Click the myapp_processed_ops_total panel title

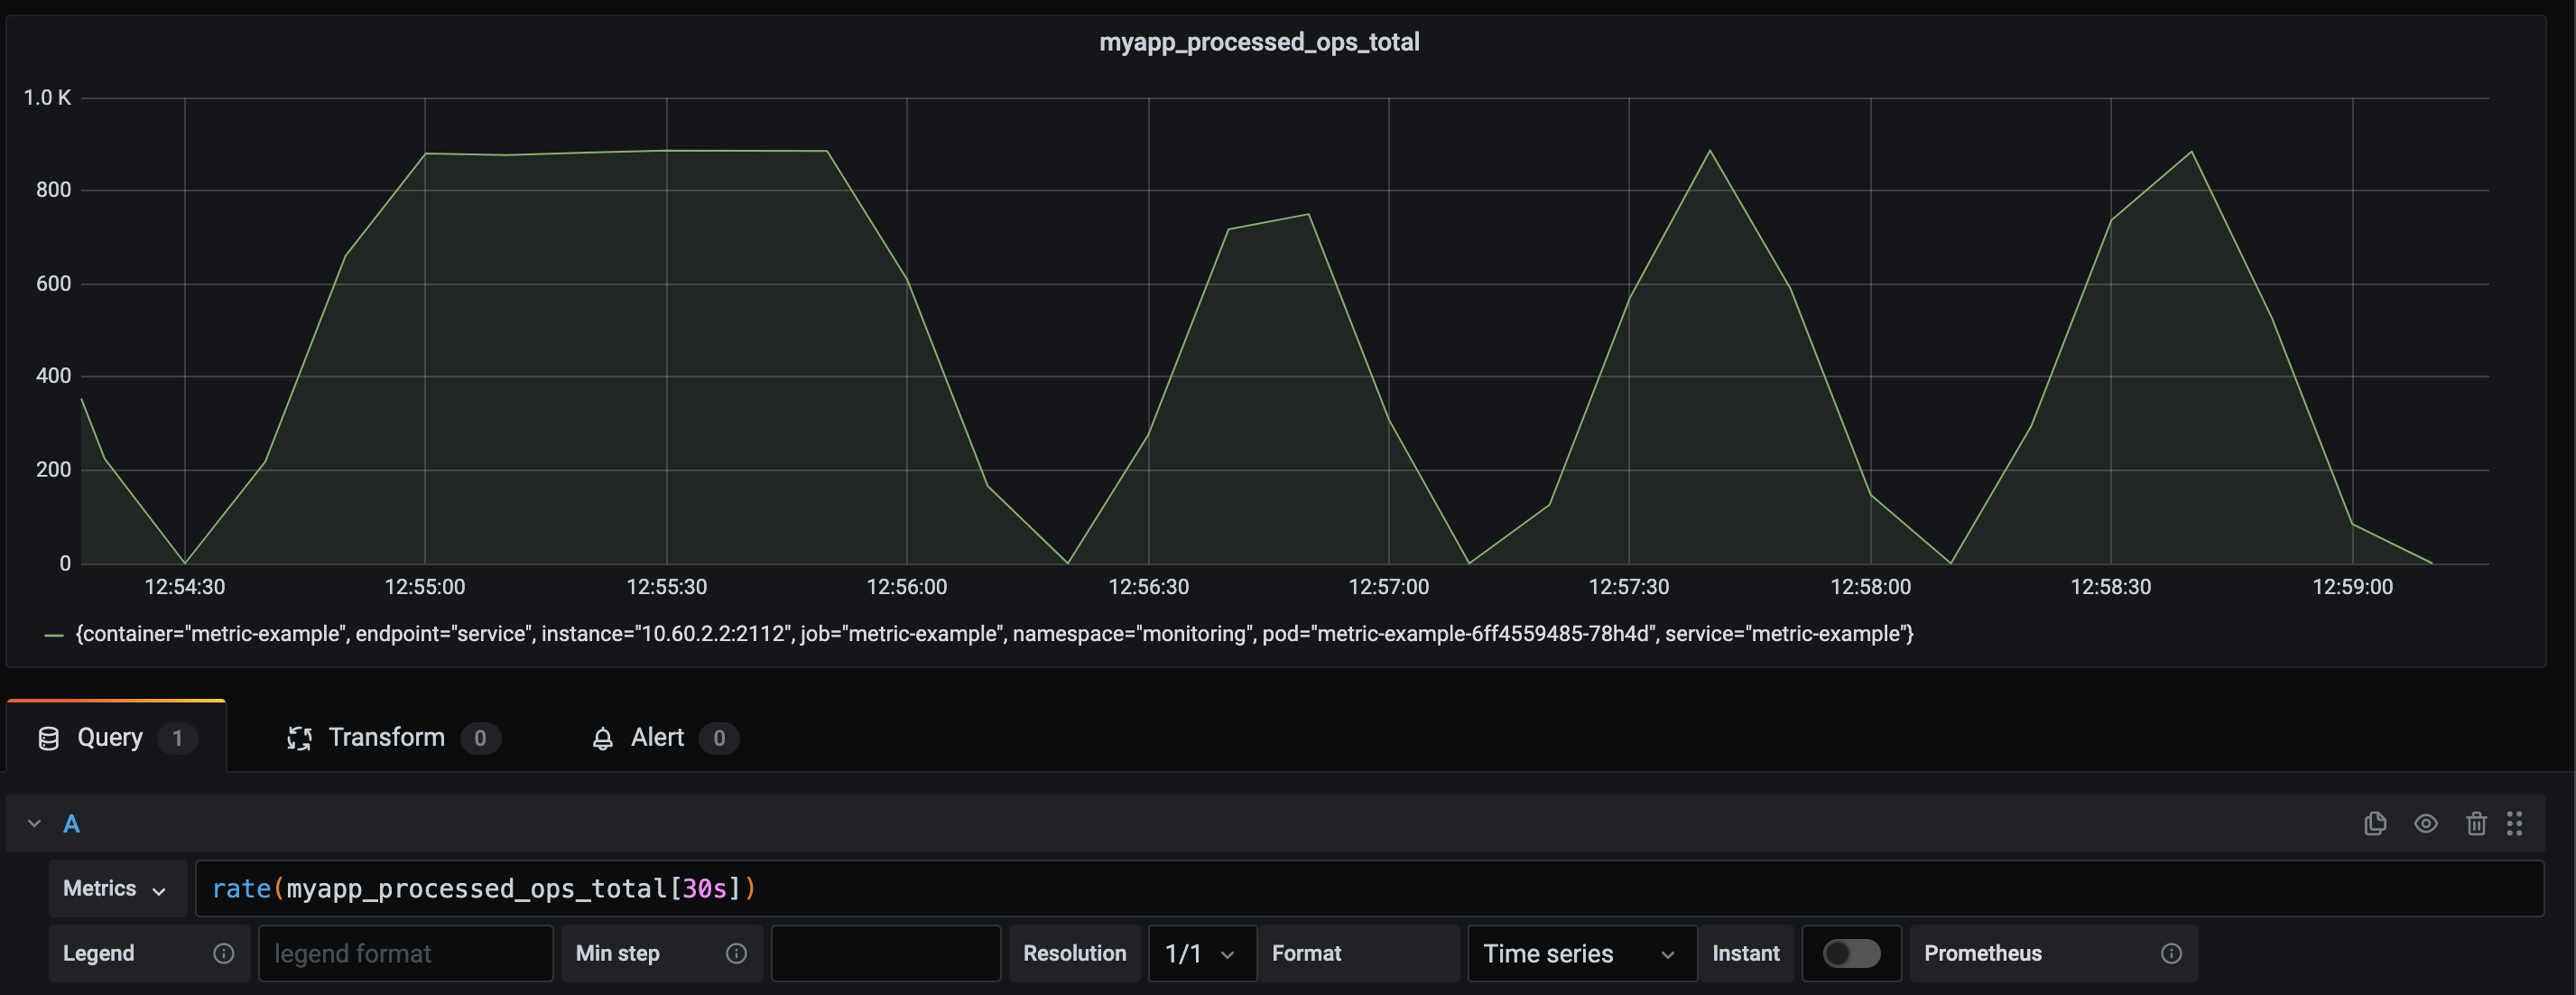click(1259, 42)
